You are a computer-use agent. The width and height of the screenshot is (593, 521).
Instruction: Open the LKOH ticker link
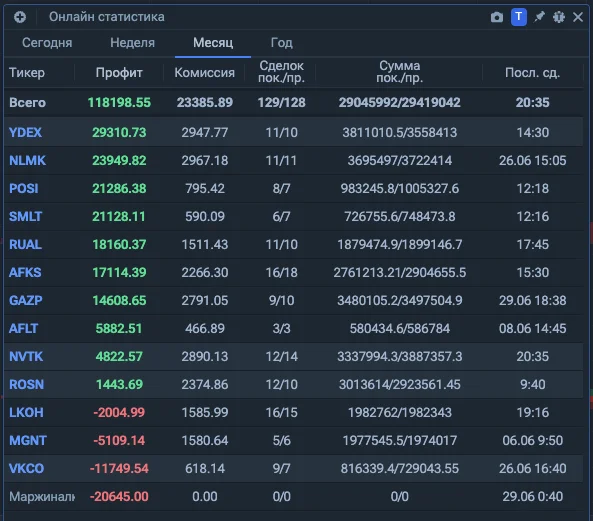coord(26,412)
